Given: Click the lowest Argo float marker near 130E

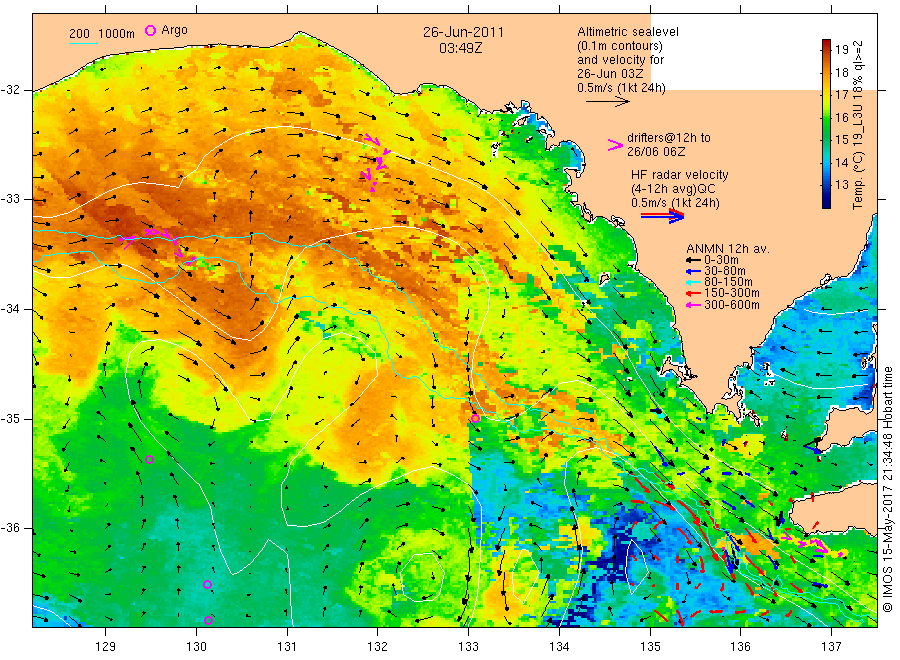Looking at the screenshot, I should (208, 620).
